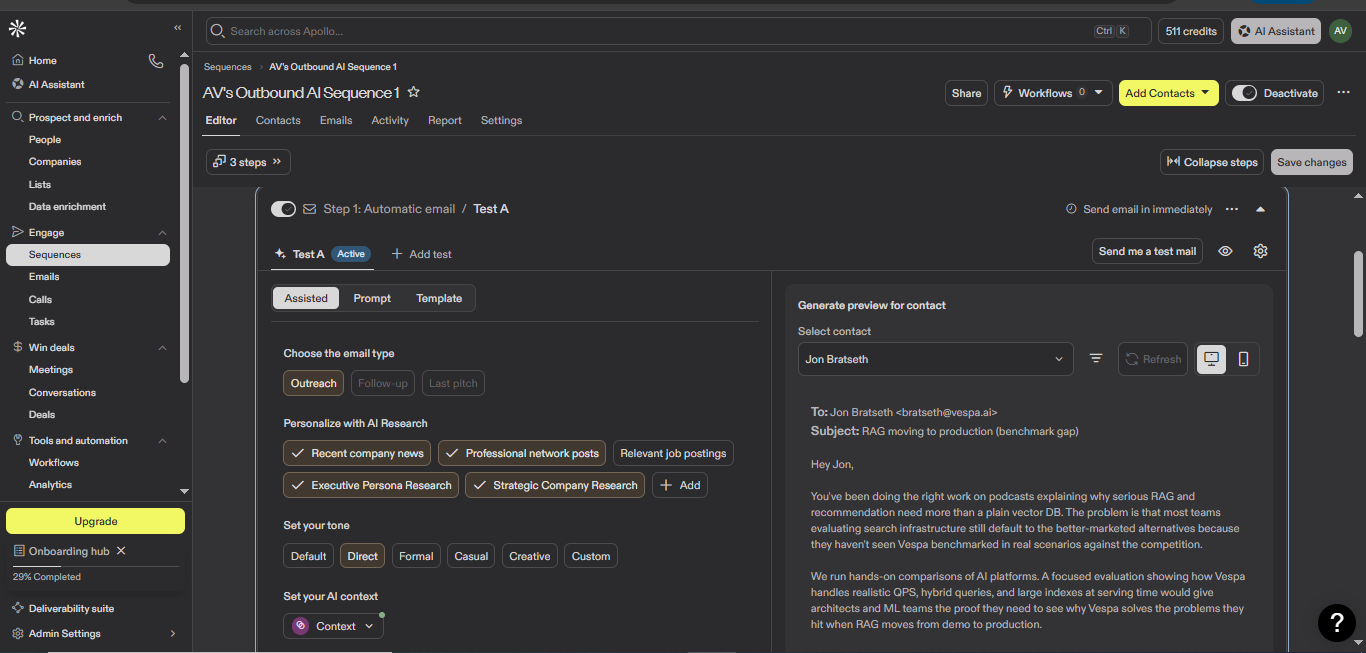Click Send me a test mail

[1147, 252]
